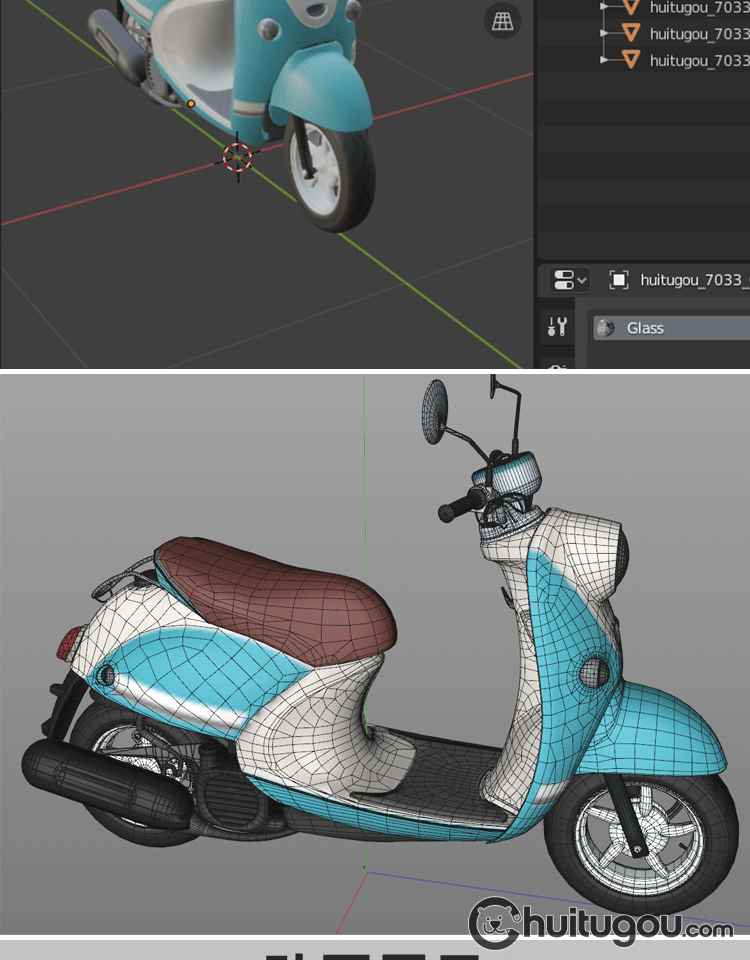Screen dimensions: 750x960
Task: Click the mesh icon of the first huitugou_7033 row
Action: point(631,7)
